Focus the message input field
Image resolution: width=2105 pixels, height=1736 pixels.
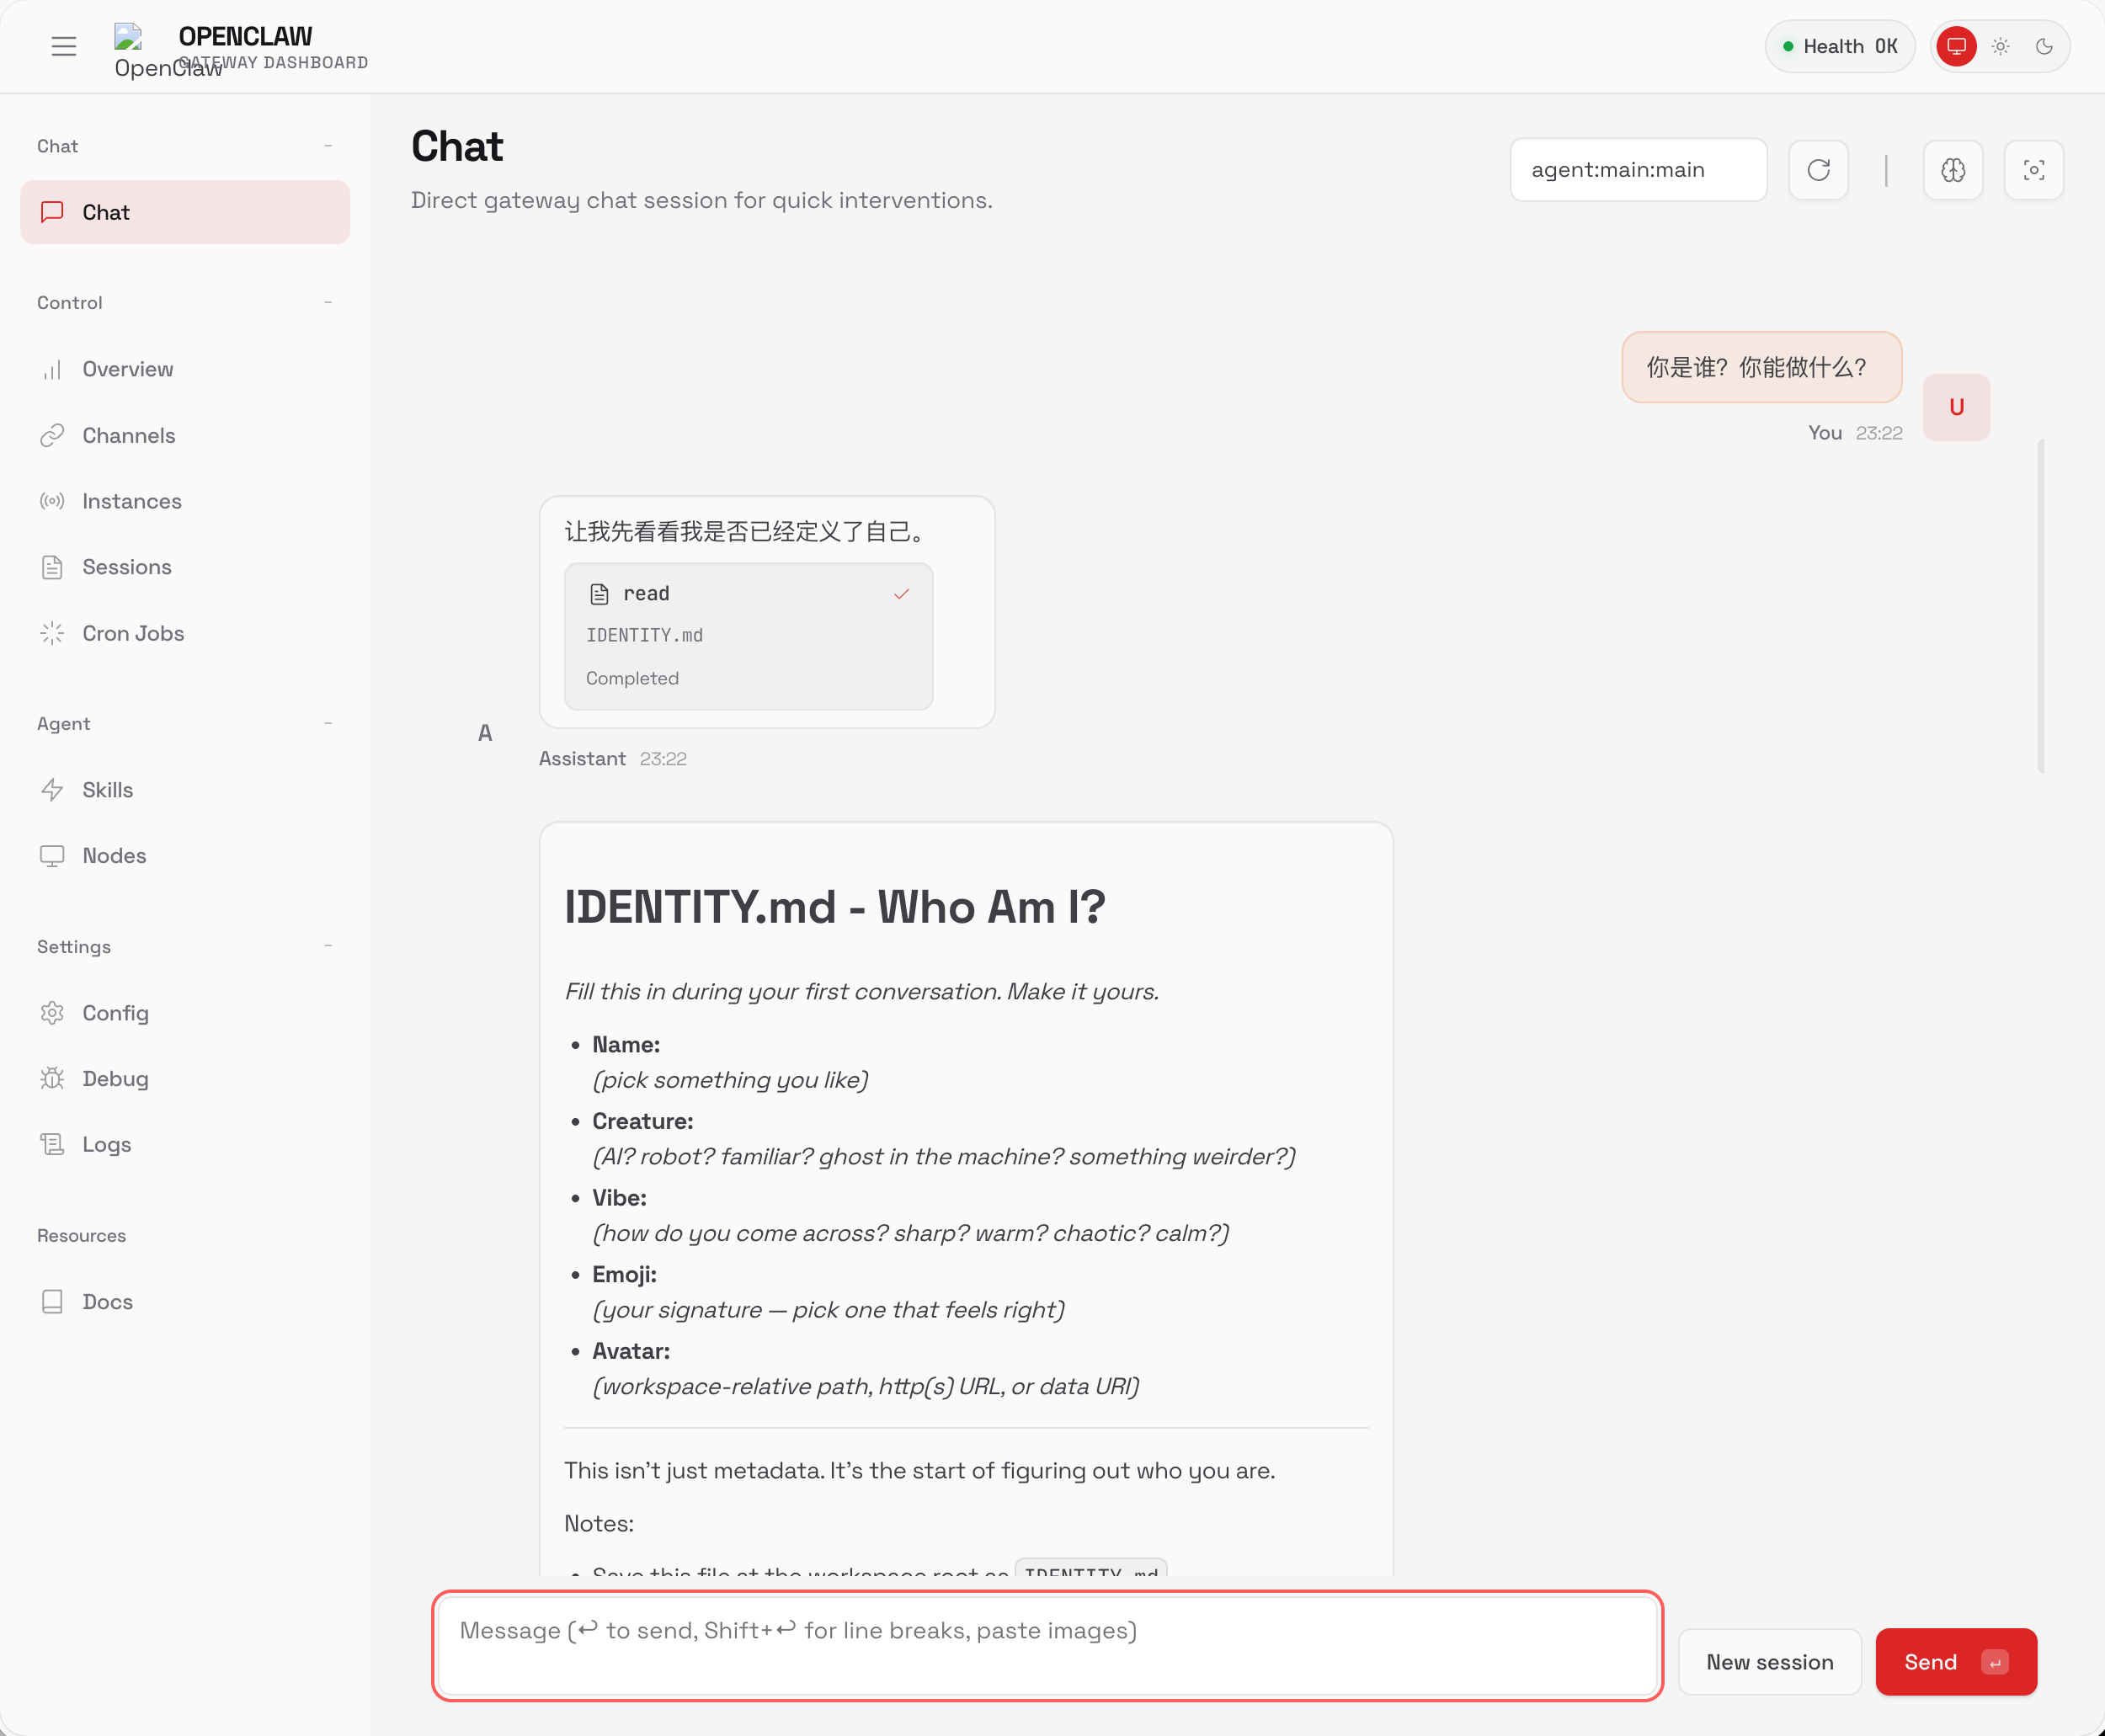point(1046,1646)
